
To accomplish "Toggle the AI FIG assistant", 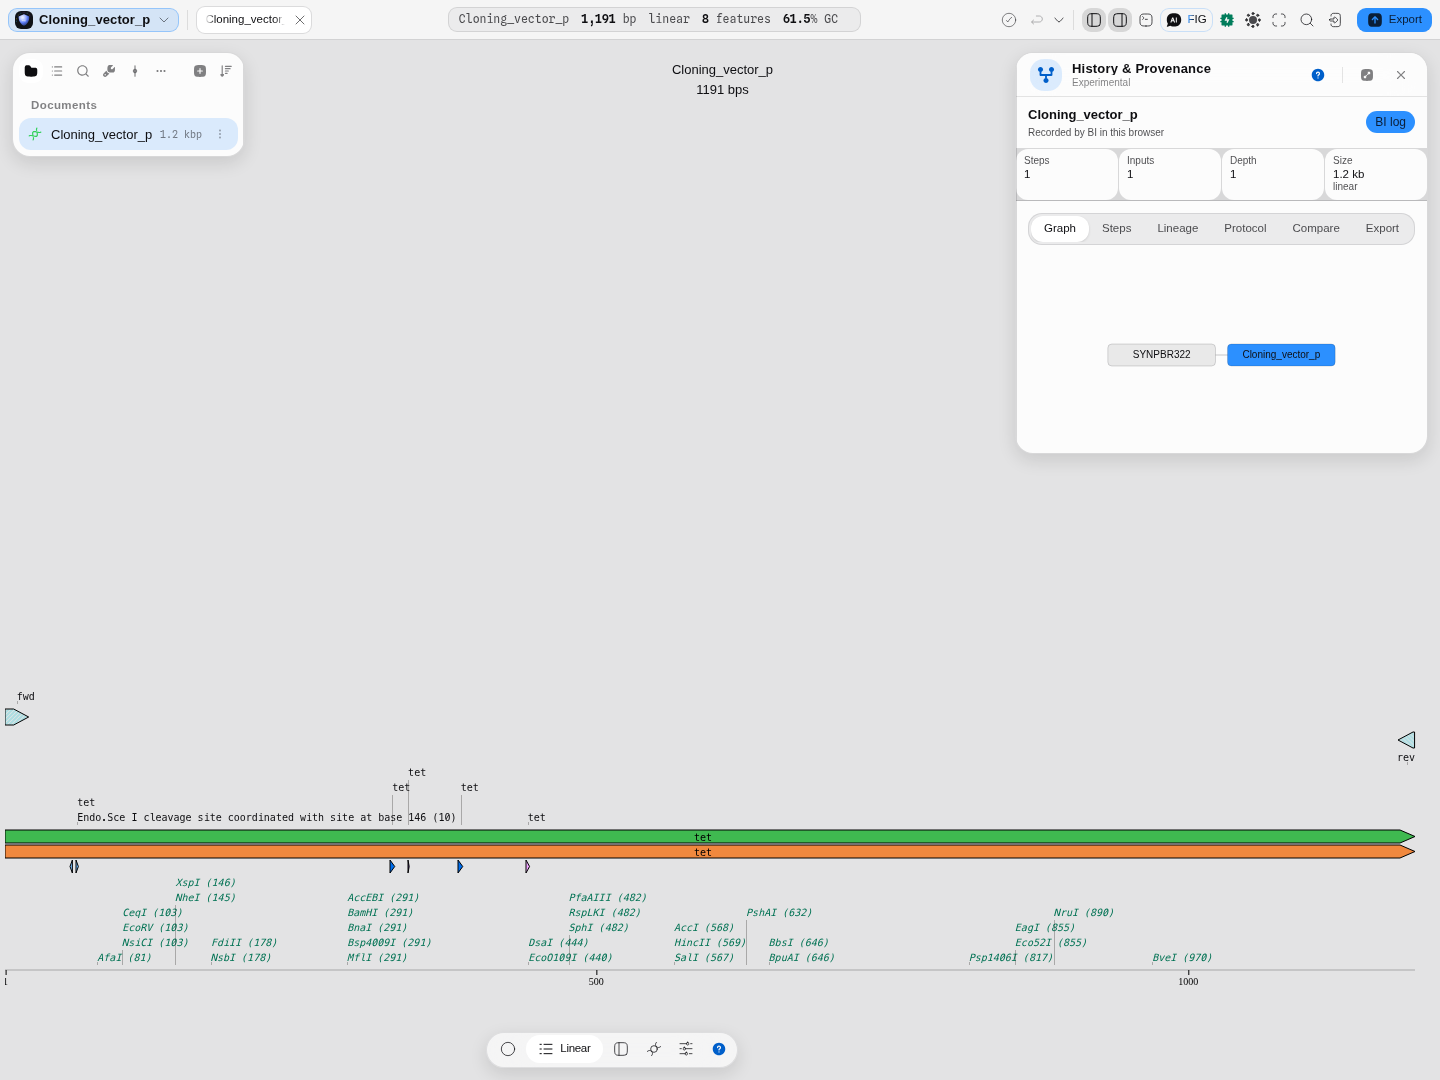I will pyautogui.click(x=1187, y=20).
